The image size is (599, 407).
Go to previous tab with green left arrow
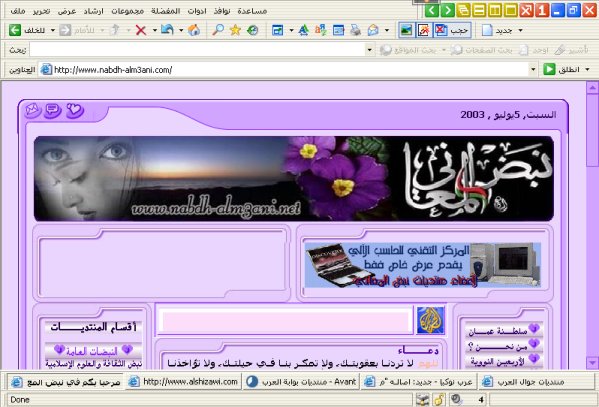coord(432,10)
